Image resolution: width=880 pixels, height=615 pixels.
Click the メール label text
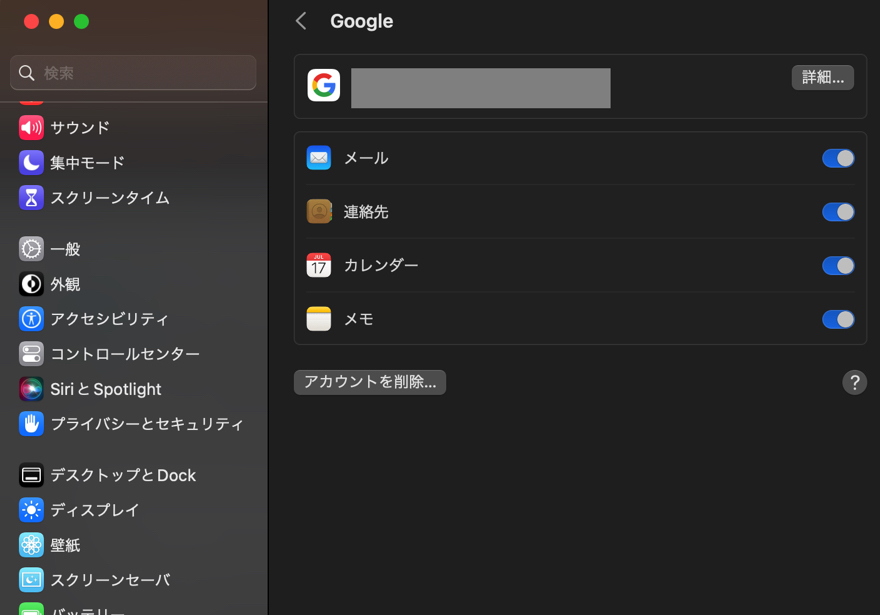[x=366, y=158]
